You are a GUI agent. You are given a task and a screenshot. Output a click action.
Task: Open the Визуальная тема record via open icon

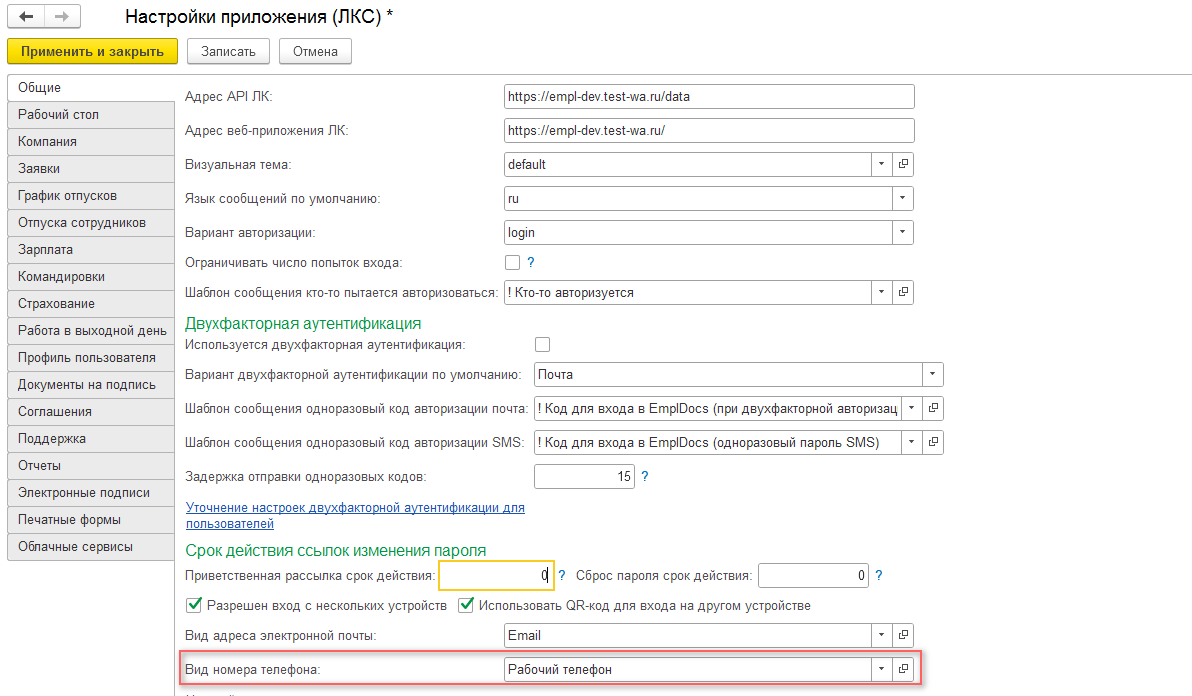(903, 164)
